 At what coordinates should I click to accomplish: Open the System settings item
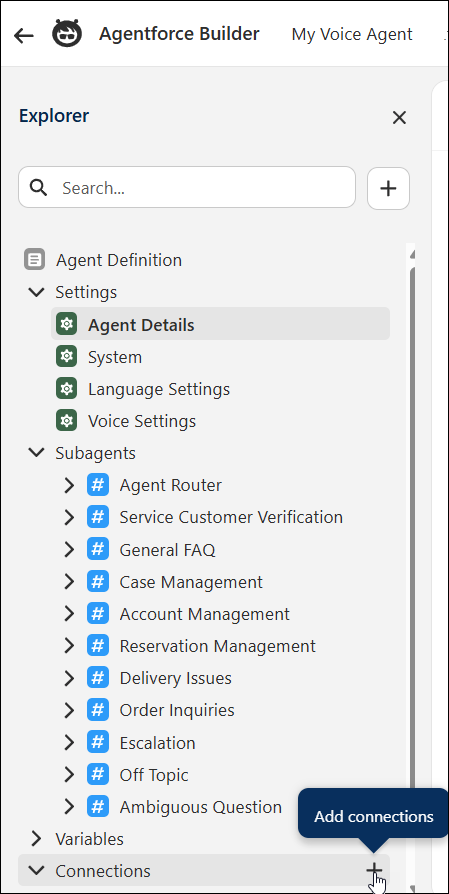pyautogui.click(x=115, y=357)
